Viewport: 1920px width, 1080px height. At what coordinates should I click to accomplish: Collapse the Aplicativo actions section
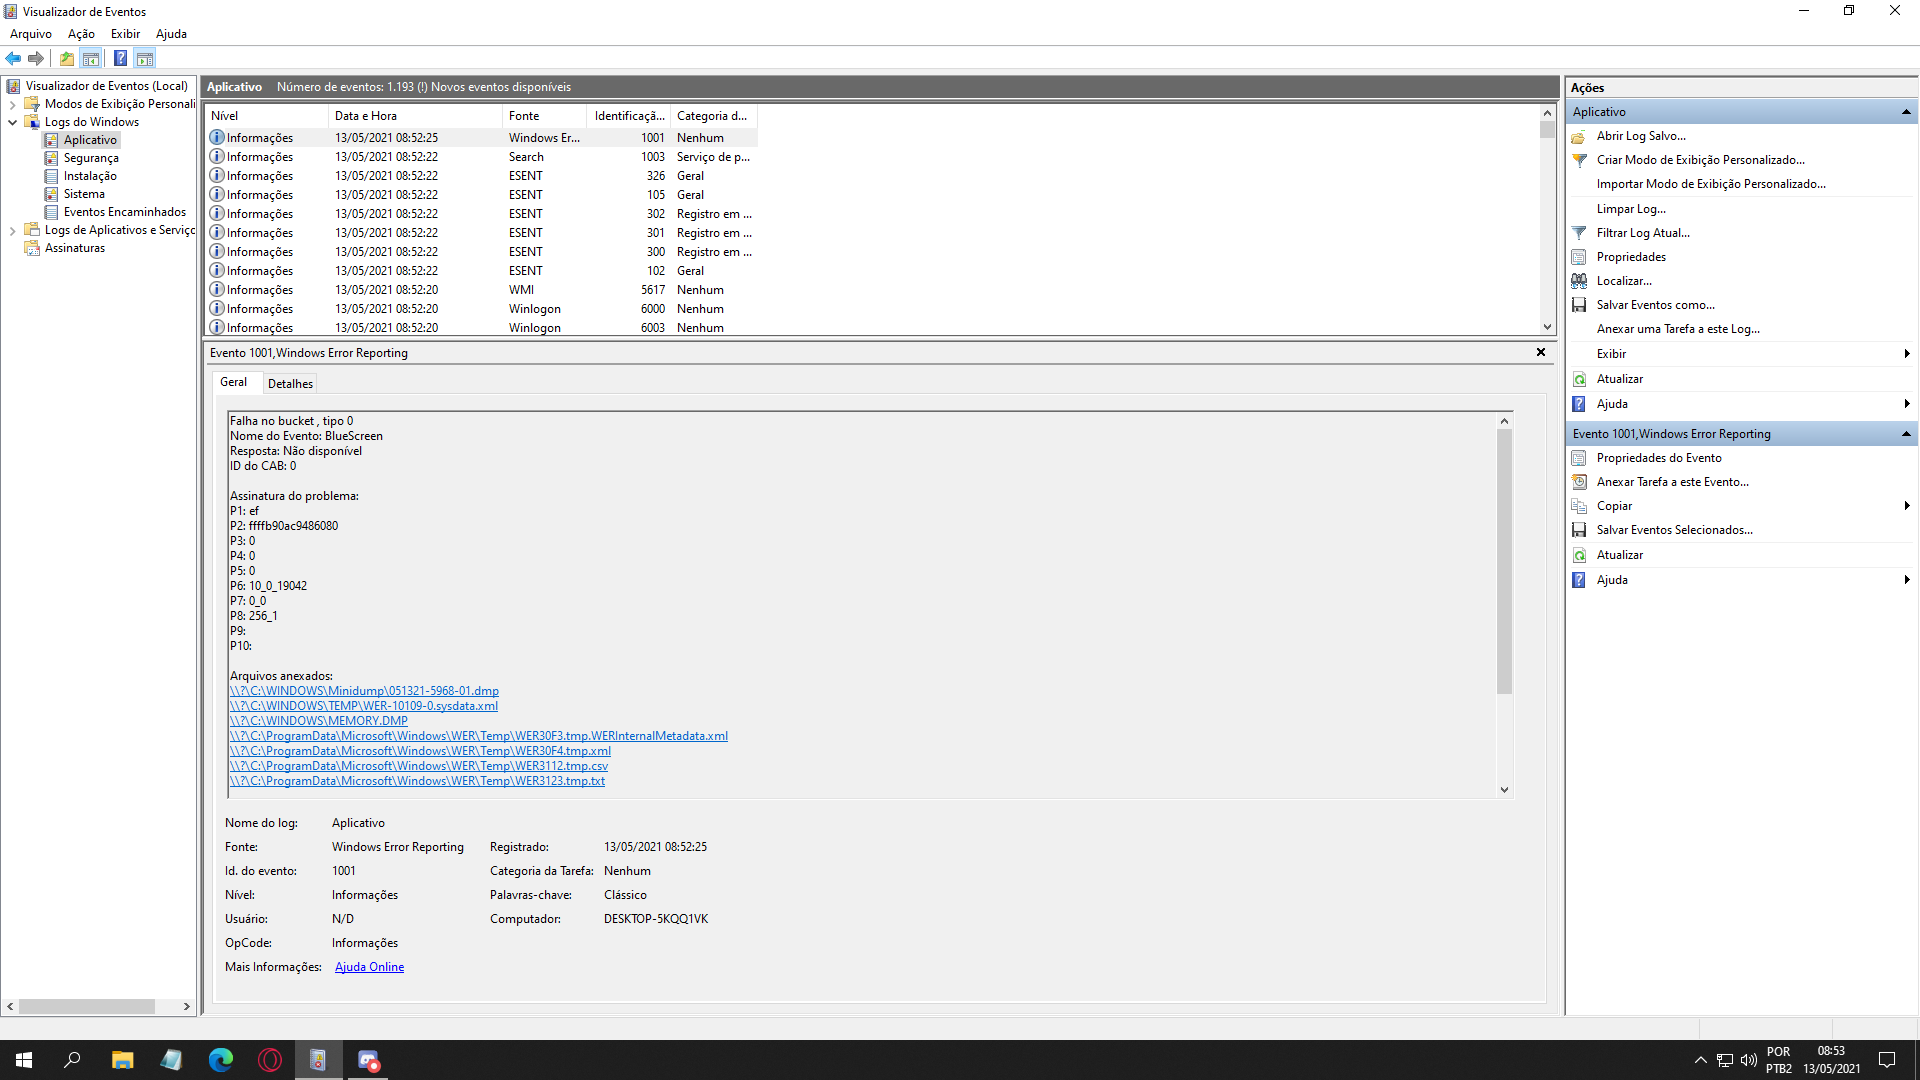[x=1906, y=112]
